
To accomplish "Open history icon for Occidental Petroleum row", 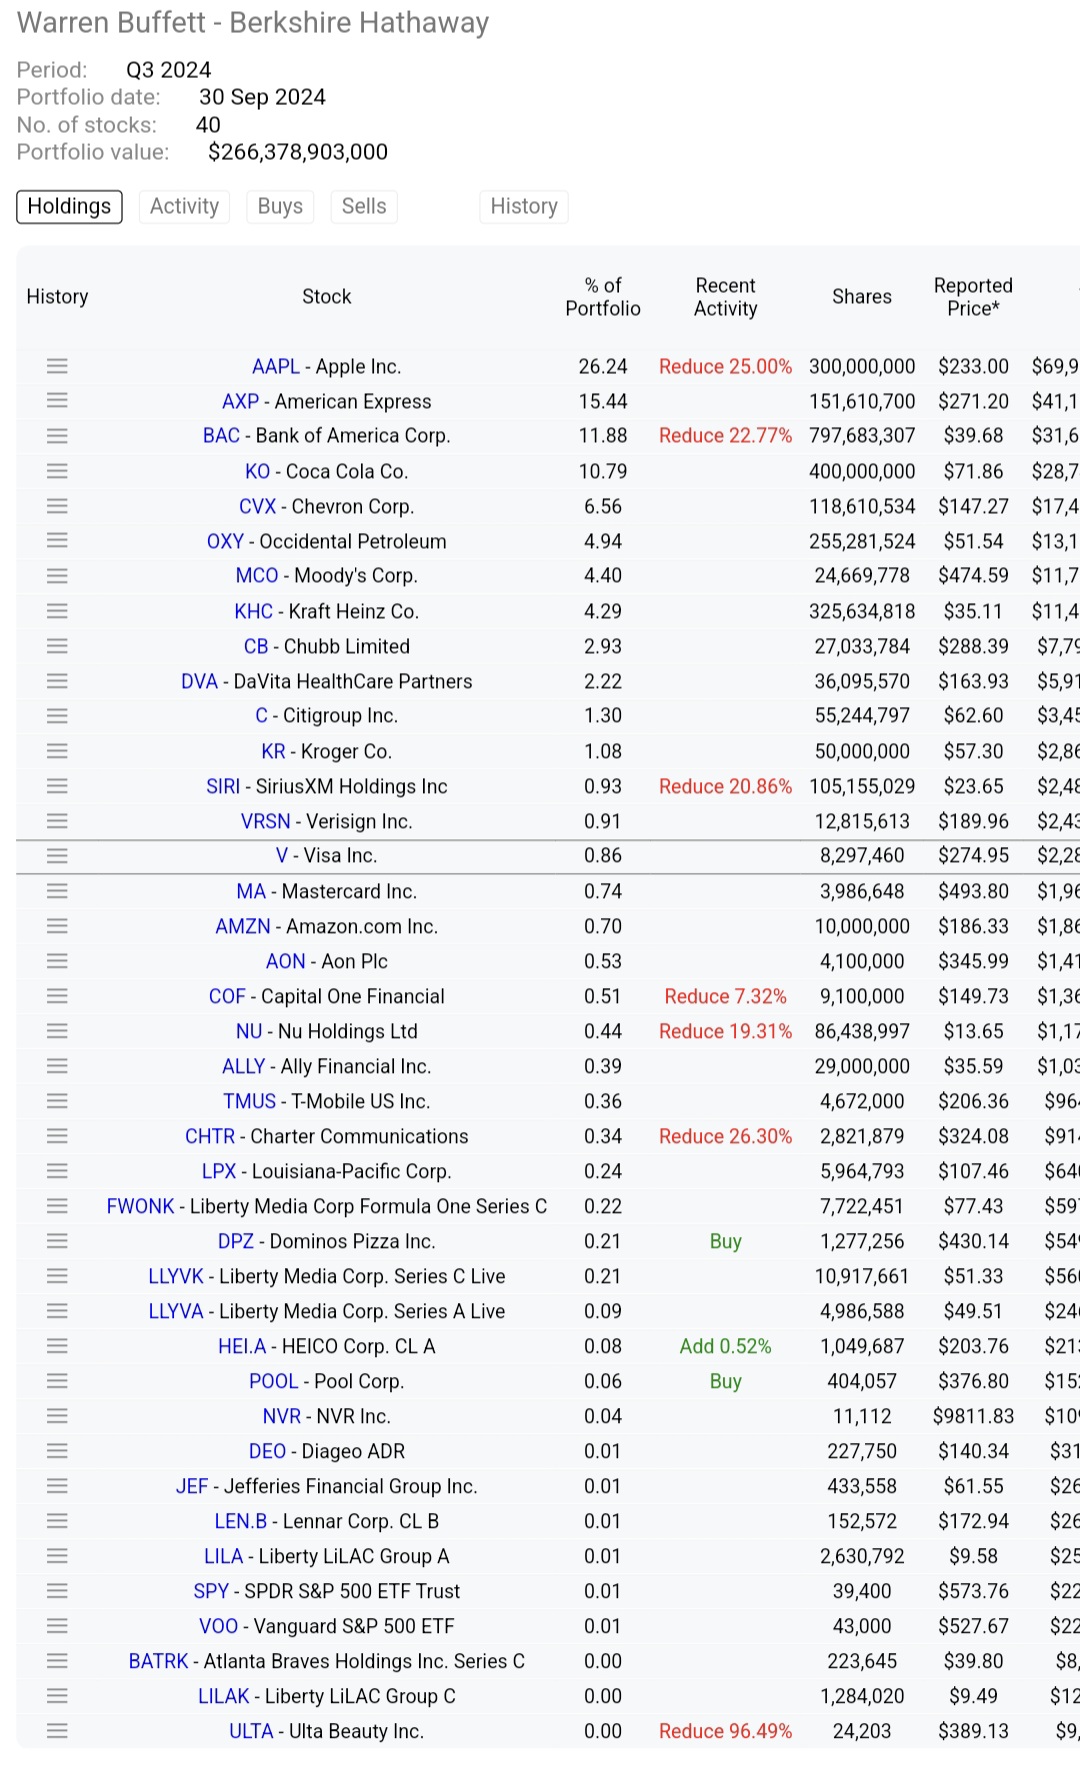I will click(57, 541).
